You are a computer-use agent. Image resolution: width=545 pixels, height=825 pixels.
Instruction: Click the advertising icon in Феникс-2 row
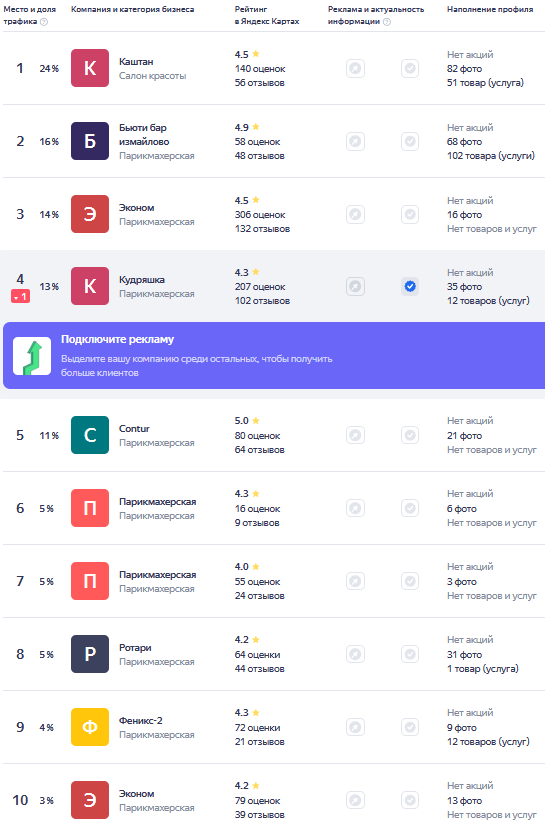(x=356, y=727)
